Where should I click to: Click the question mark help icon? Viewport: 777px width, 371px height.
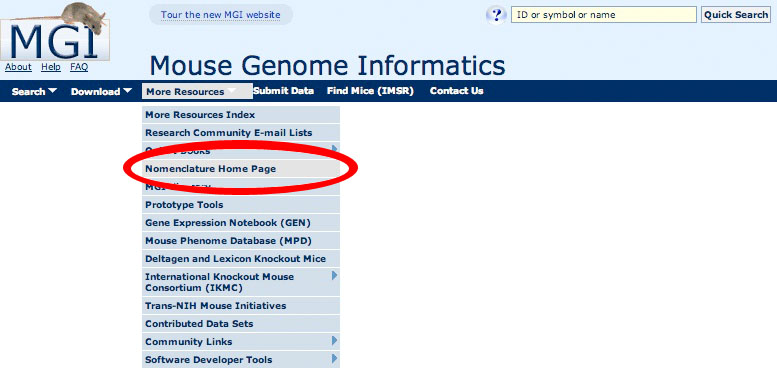(x=496, y=15)
